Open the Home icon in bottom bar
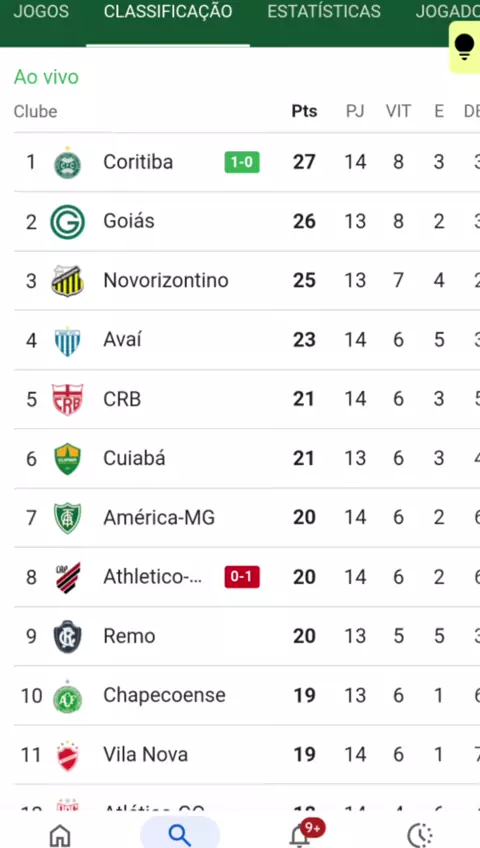 point(60,836)
